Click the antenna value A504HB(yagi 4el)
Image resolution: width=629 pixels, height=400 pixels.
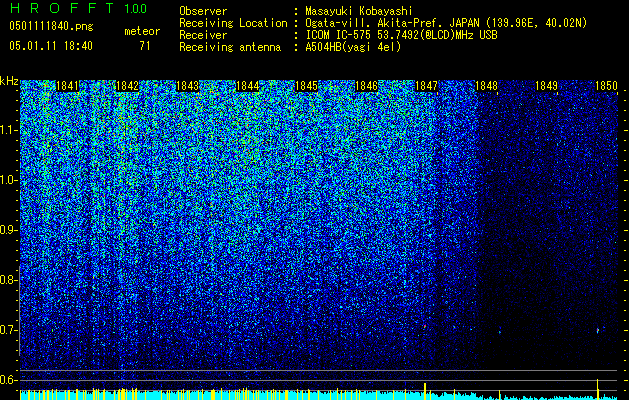coord(353,47)
